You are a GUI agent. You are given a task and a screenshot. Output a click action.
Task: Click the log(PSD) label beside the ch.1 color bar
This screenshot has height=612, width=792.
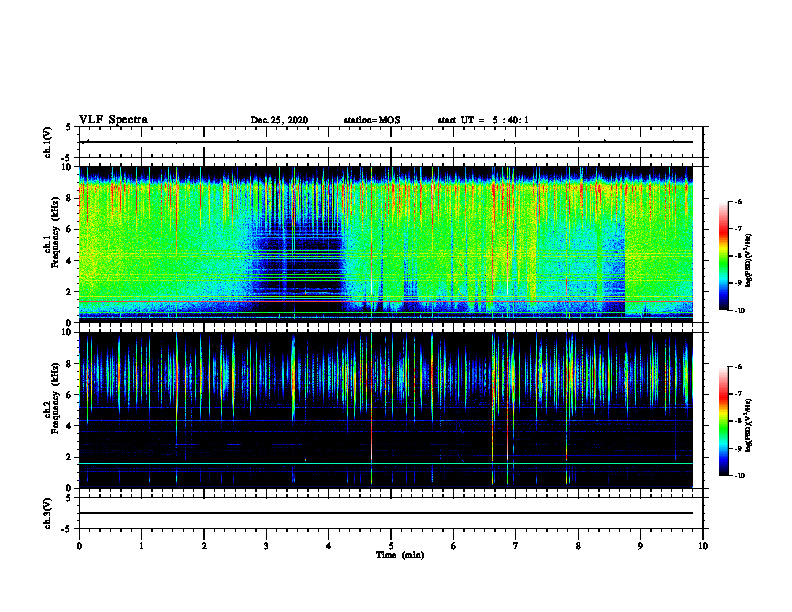(749, 261)
